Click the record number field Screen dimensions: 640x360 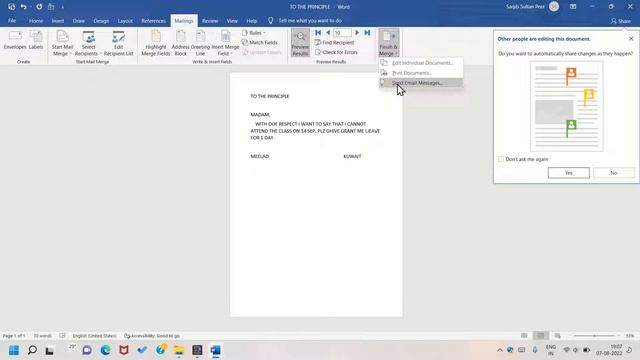coord(342,33)
